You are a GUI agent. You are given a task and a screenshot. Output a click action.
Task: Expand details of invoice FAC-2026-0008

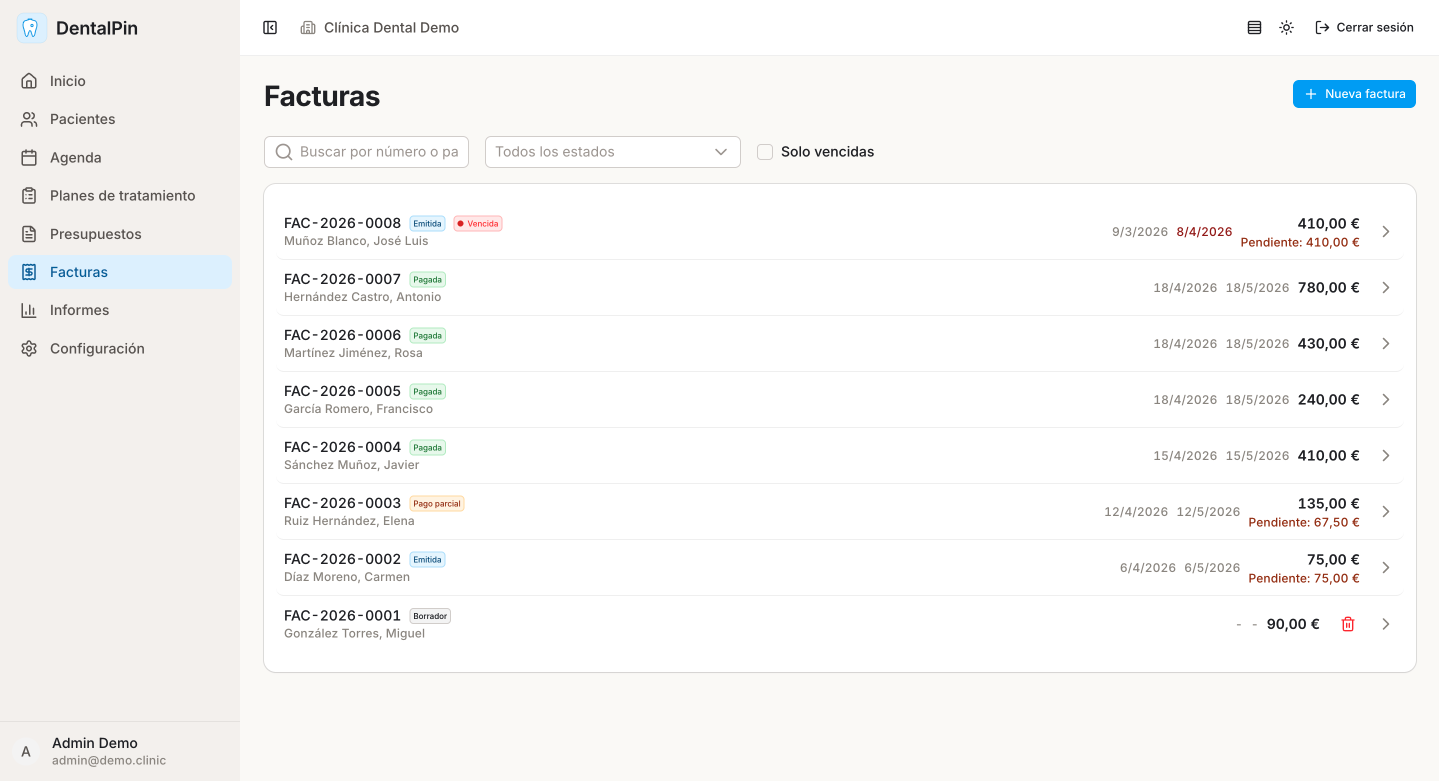coord(1385,231)
